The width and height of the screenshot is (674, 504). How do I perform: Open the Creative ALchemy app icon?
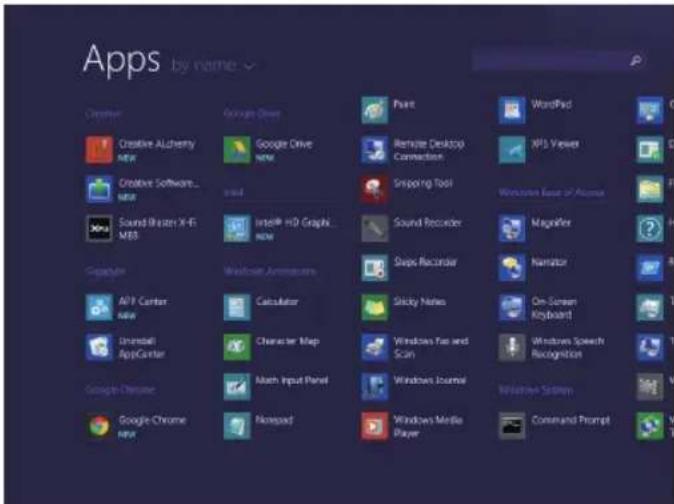pyautogui.click(x=99, y=150)
